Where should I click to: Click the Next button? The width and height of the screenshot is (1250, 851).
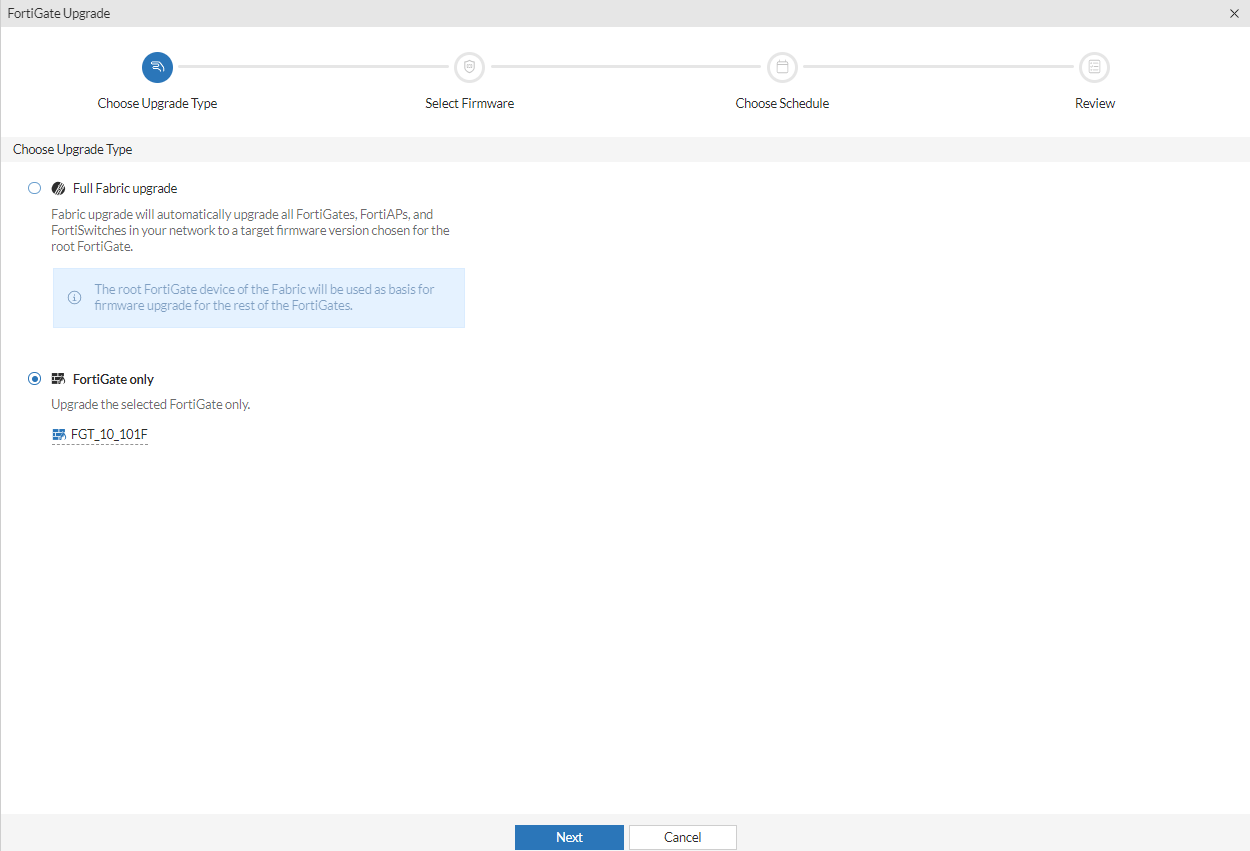[x=569, y=837]
